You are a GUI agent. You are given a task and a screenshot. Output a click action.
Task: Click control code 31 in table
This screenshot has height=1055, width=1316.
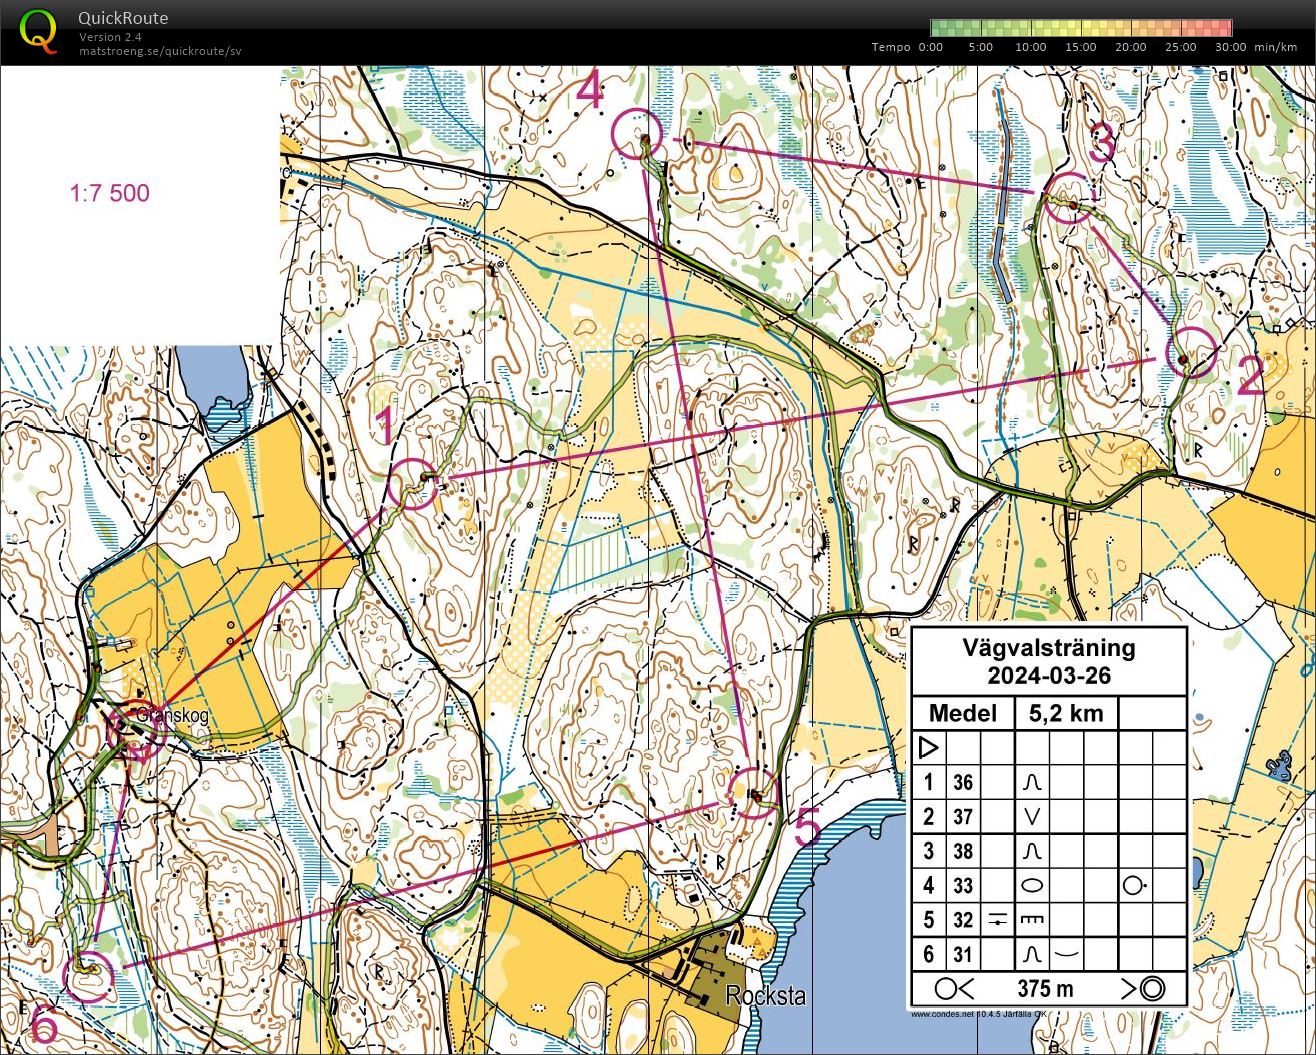point(962,954)
